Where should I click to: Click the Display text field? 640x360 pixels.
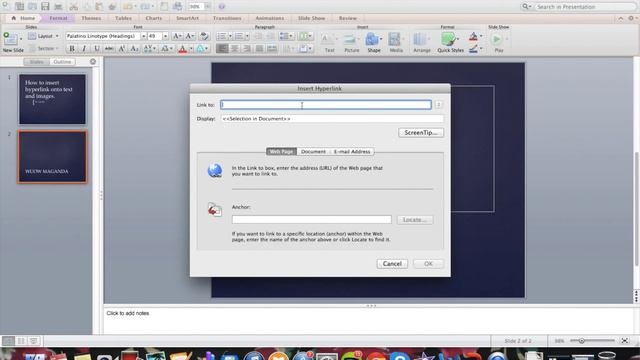(332, 118)
